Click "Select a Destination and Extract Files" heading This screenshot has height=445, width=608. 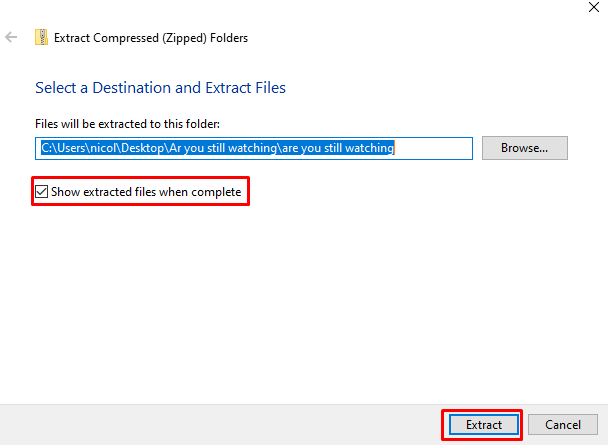[160, 88]
